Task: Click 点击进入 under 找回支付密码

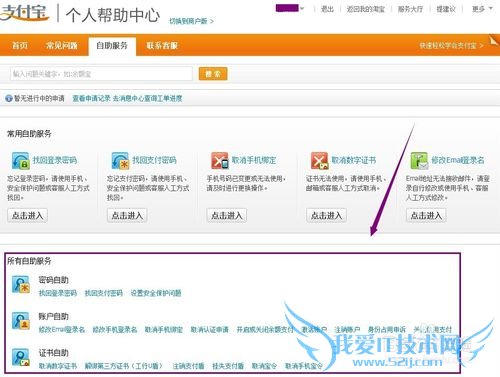Action: [127, 215]
